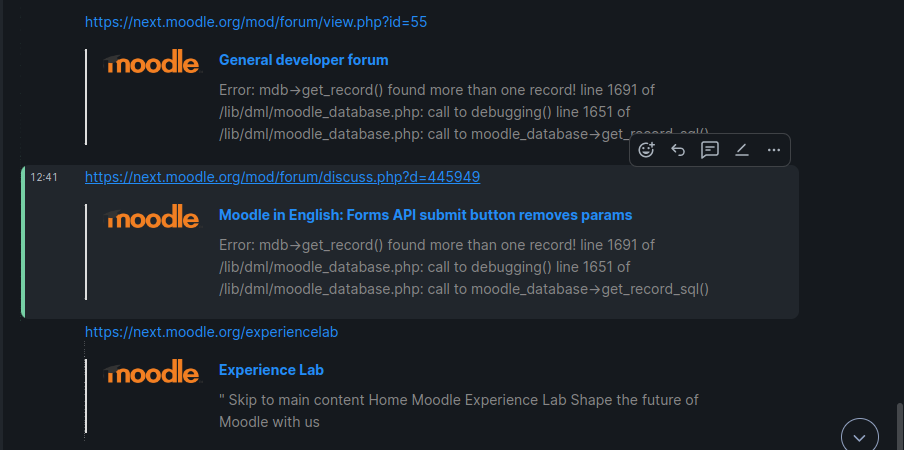Add emoji reaction to the message
The height and width of the screenshot is (450, 904).
[x=647, y=150]
